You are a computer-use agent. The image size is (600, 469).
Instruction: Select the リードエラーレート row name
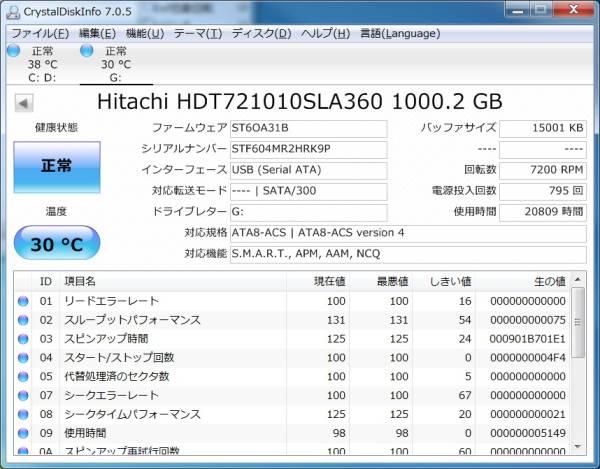point(111,301)
